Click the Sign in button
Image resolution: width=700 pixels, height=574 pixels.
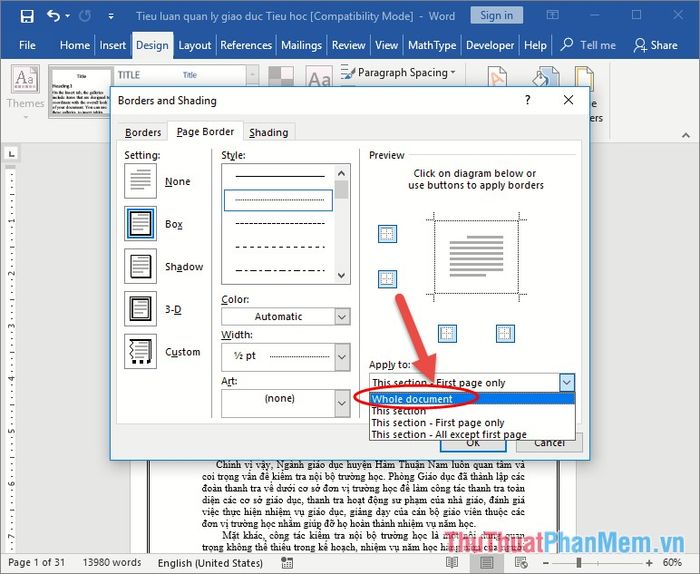(x=496, y=16)
